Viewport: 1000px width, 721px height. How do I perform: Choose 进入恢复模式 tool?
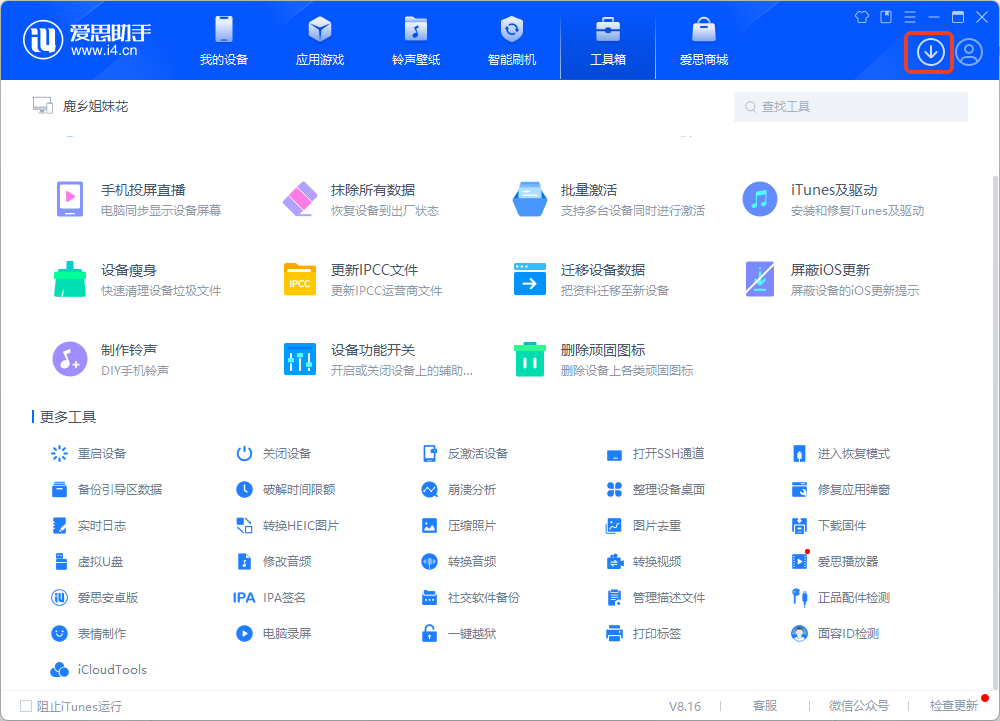[x=841, y=453]
